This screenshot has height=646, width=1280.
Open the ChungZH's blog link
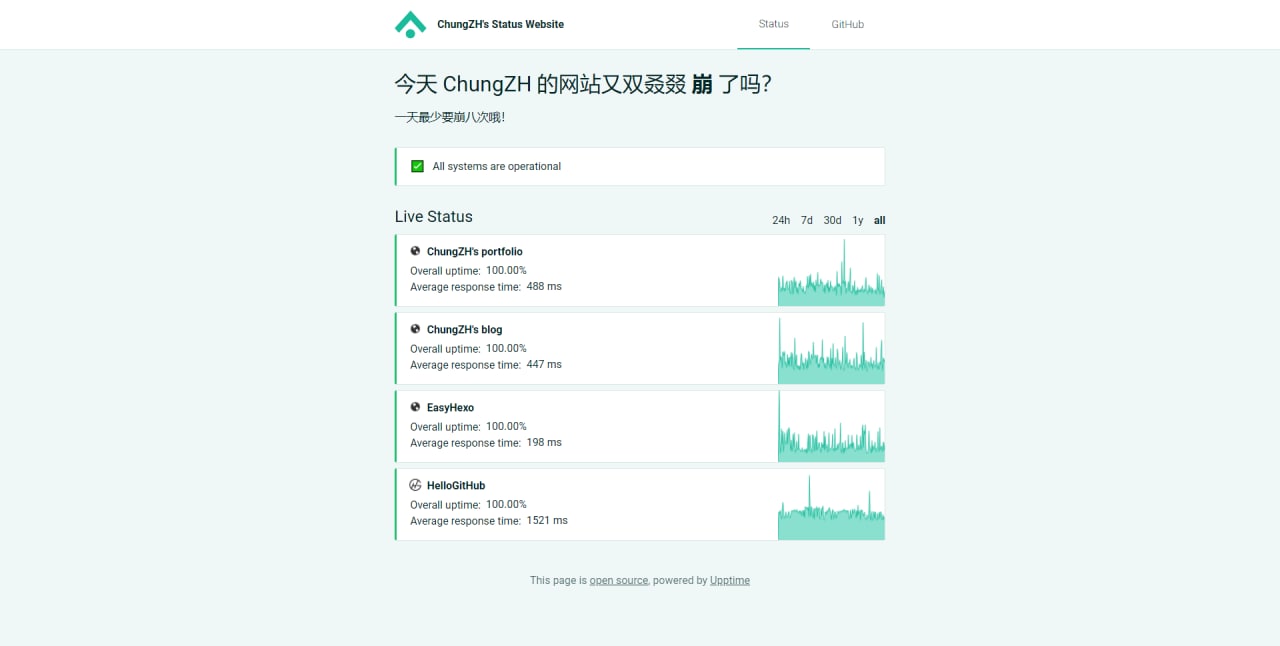465,329
